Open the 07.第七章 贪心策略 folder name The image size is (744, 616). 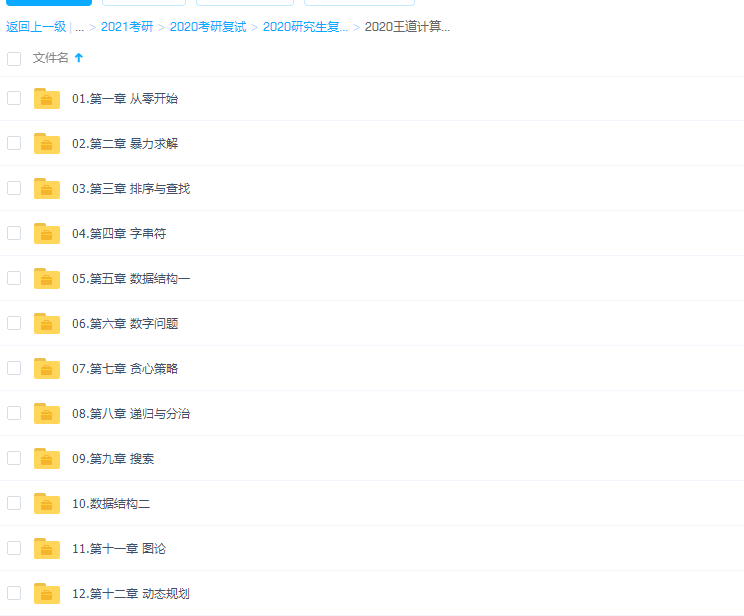pos(125,368)
